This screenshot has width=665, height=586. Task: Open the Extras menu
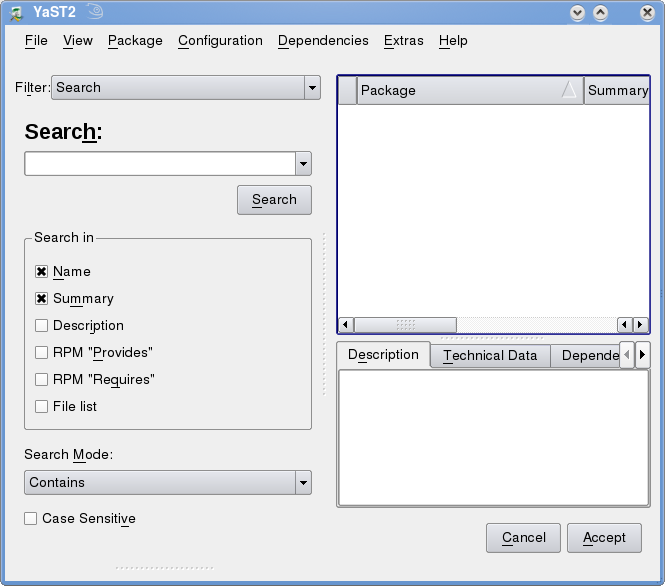click(x=404, y=41)
